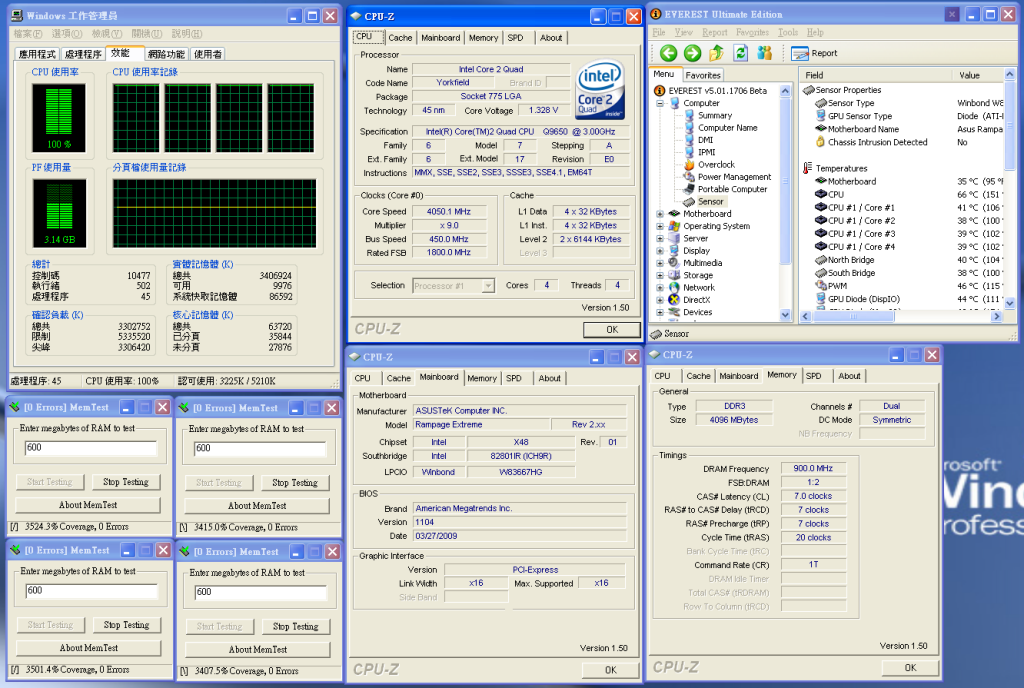Click the RAM megabytes field in 3407.5% MemTest
Image resolution: width=1024 pixels, height=688 pixels.
(261, 592)
